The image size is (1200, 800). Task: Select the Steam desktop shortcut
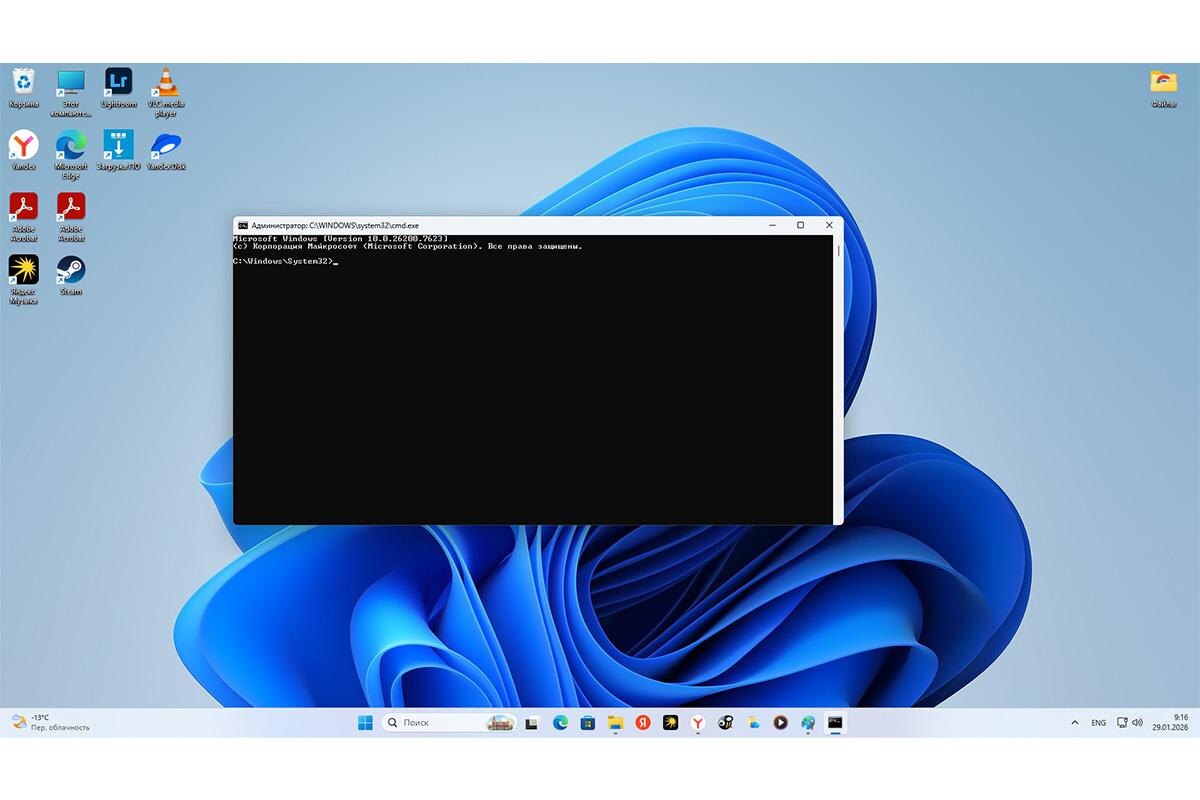click(71, 276)
